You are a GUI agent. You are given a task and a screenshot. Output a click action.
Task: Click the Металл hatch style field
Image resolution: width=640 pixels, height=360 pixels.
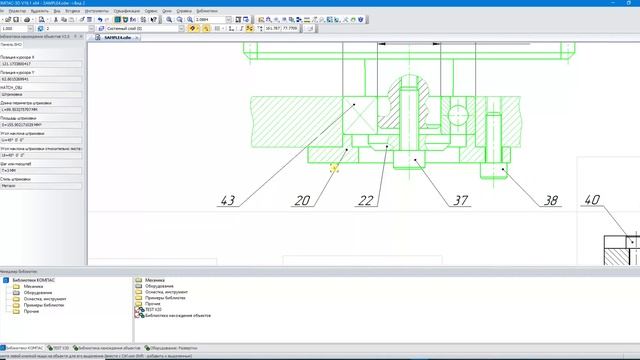tap(41, 186)
